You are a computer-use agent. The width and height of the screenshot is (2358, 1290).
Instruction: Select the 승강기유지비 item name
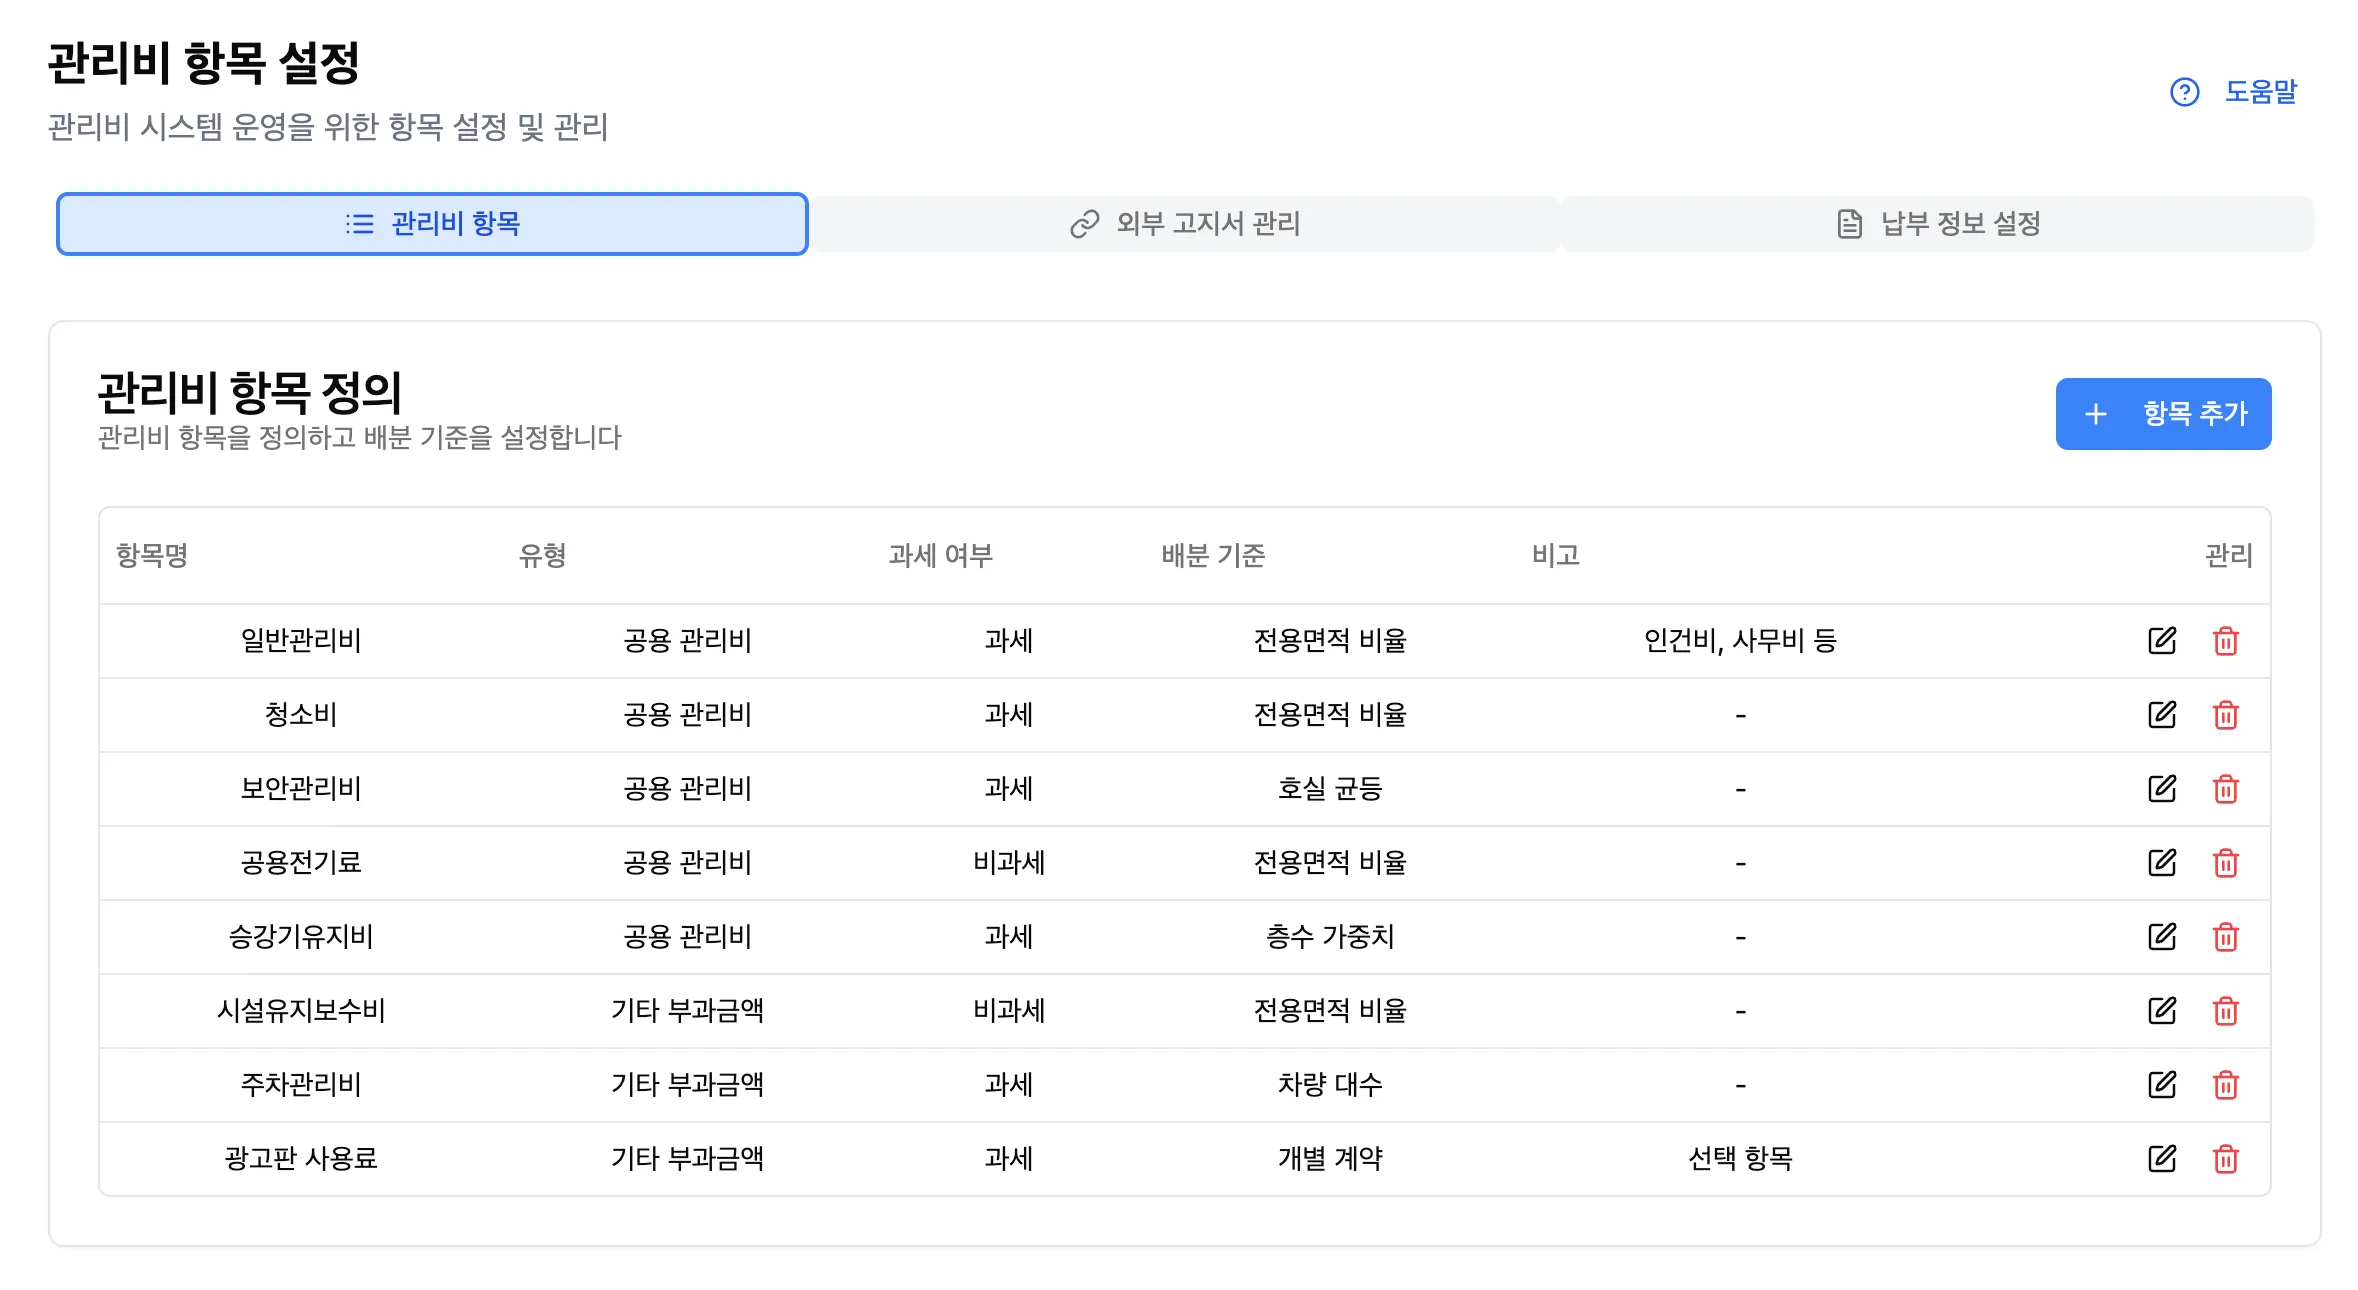(301, 936)
